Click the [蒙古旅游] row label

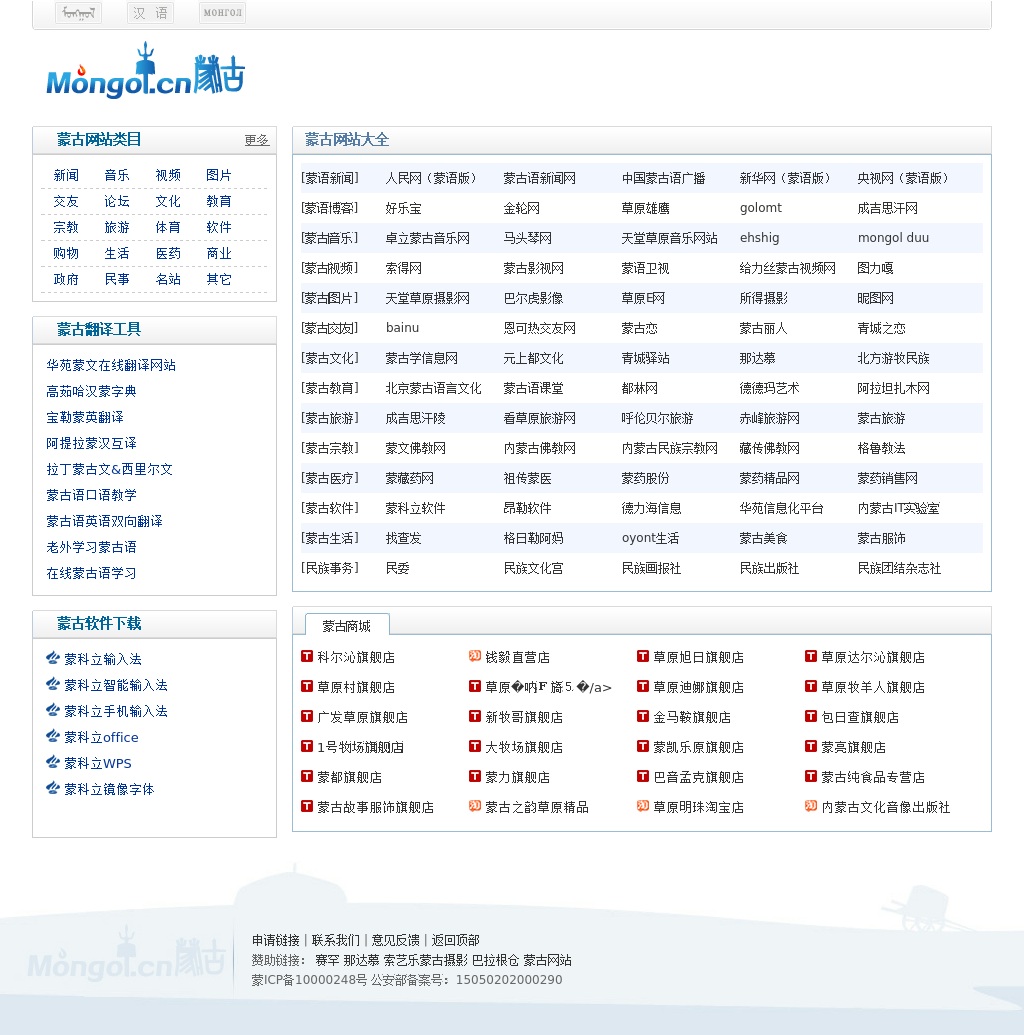coord(330,418)
